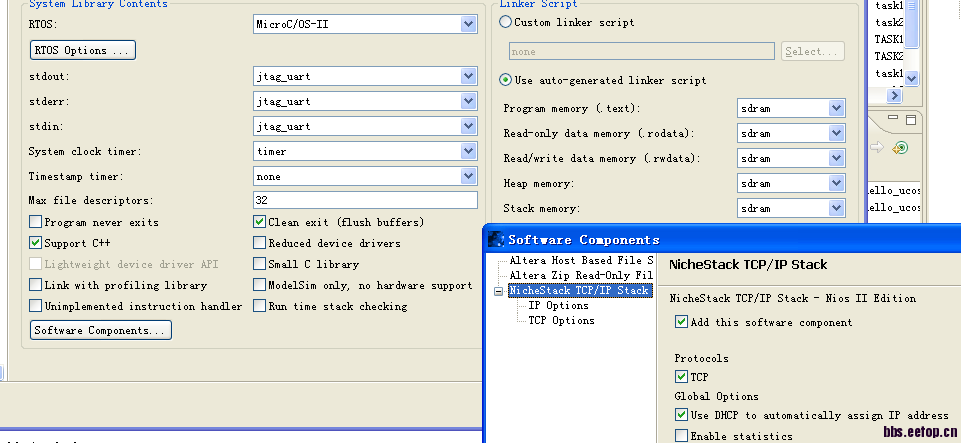961x443 pixels.
Task: Click the green target icon in right panel
Action: point(900,148)
